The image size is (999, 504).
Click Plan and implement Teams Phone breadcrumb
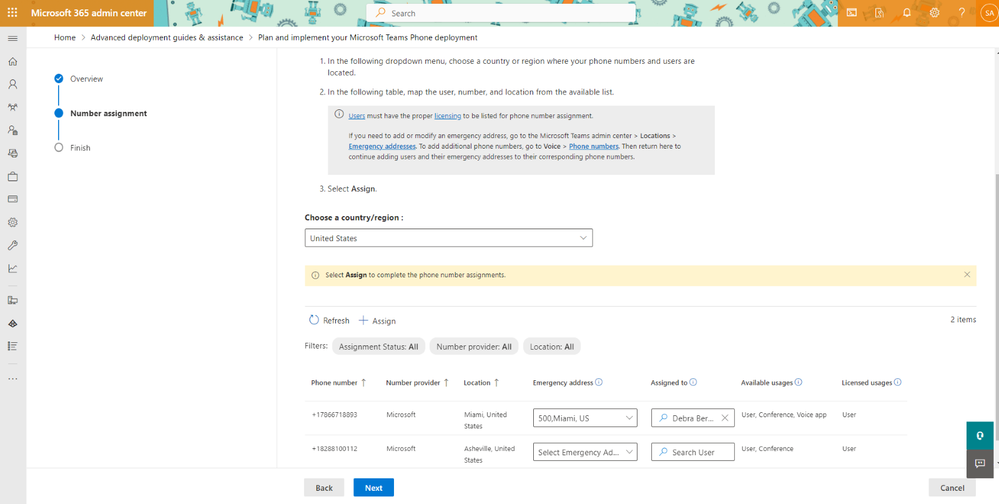tap(368, 38)
